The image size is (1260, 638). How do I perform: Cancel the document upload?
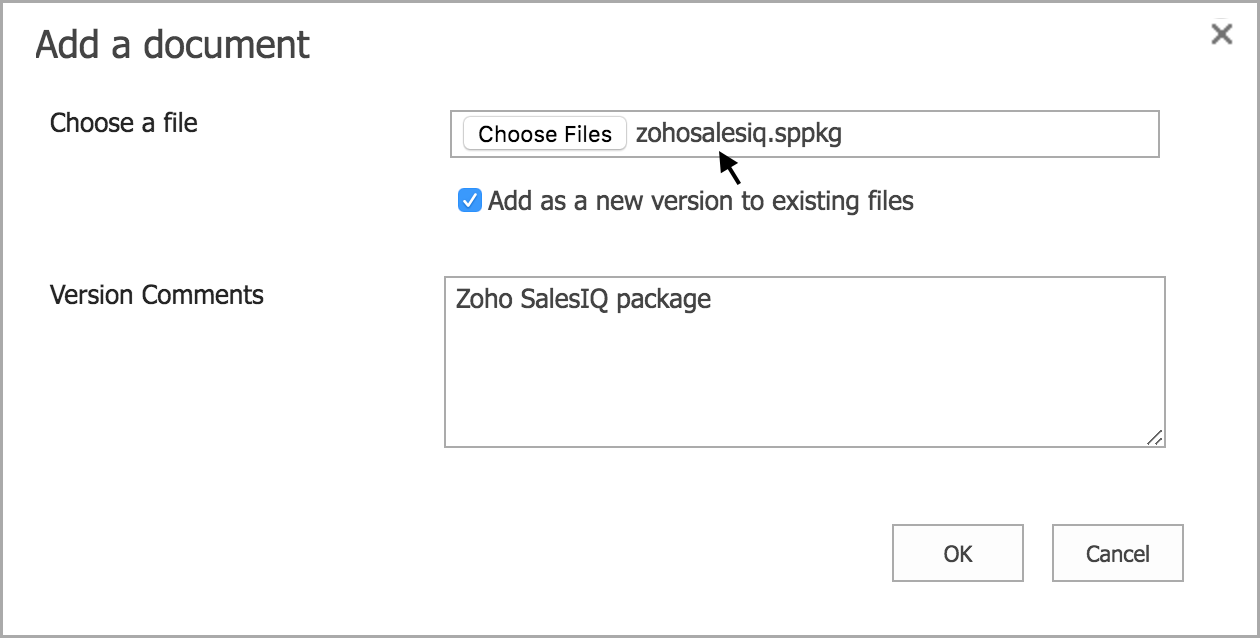(x=1117, y=553)
